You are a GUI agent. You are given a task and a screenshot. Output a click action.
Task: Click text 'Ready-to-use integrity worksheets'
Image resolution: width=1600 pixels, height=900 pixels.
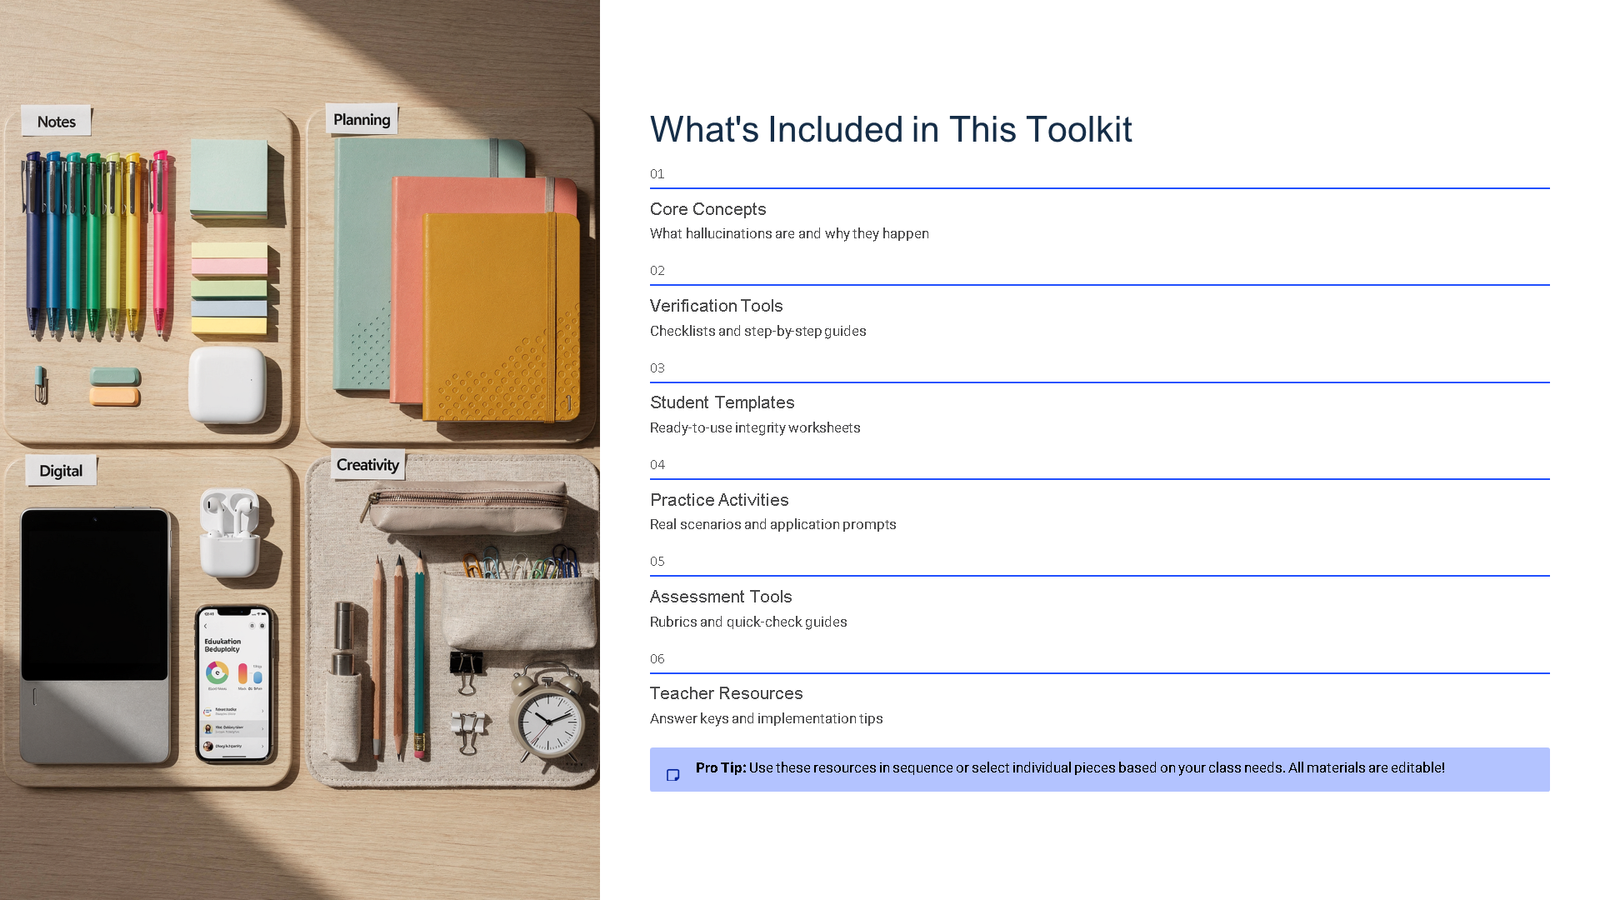click(x=754, y=428)
